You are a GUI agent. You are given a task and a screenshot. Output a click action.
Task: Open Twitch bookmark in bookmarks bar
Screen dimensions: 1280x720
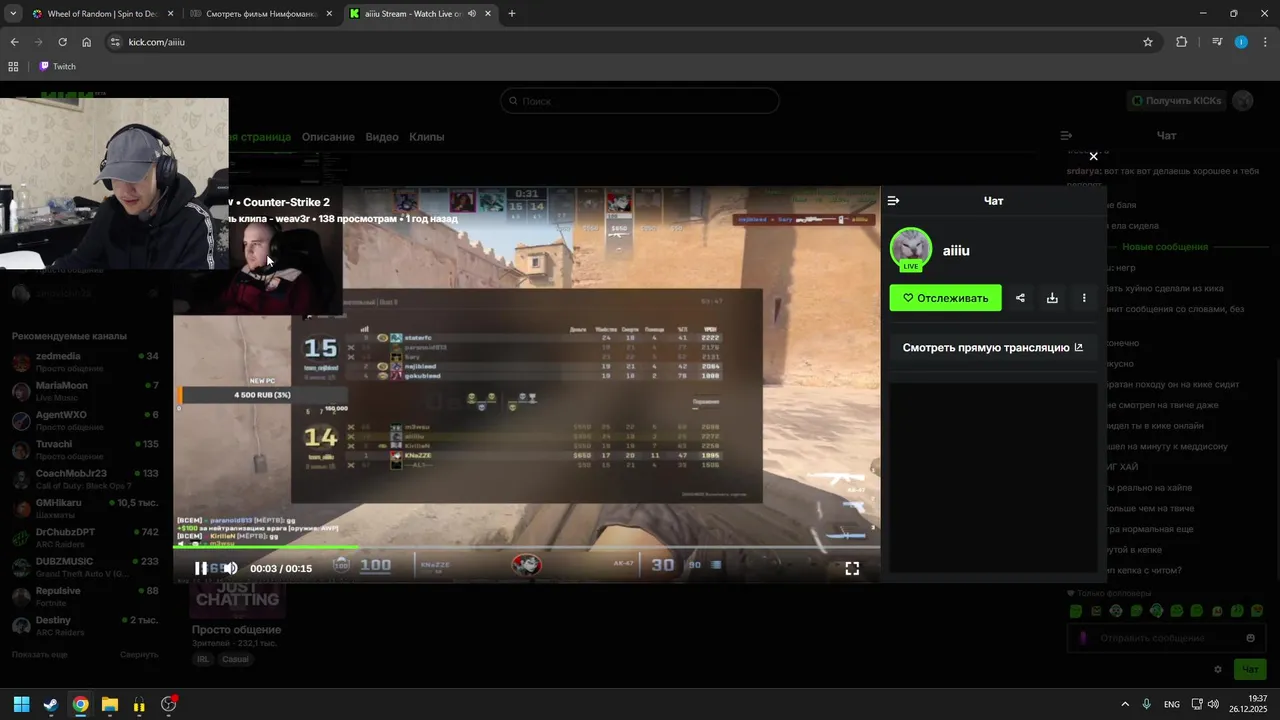coord(57,66)
